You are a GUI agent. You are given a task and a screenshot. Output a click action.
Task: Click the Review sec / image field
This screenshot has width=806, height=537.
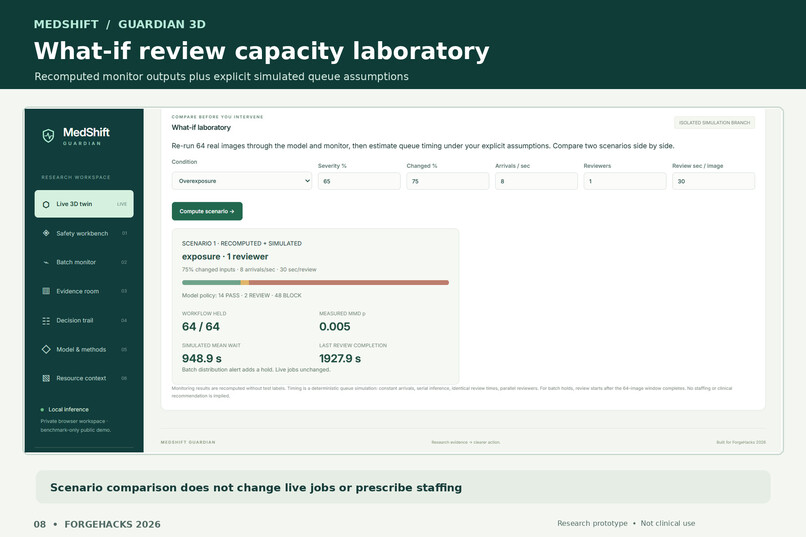(713, 181)
